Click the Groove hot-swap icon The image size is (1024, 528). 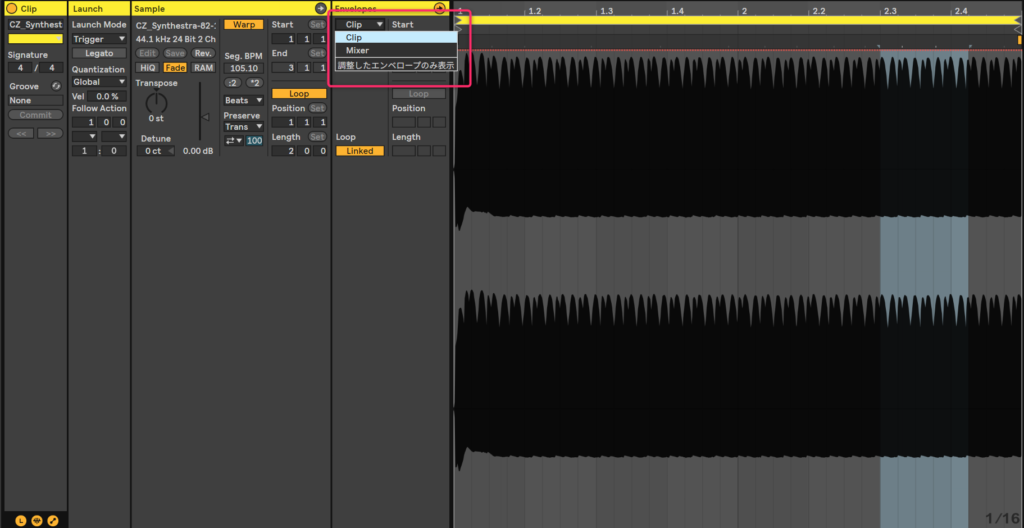(56, 86)
